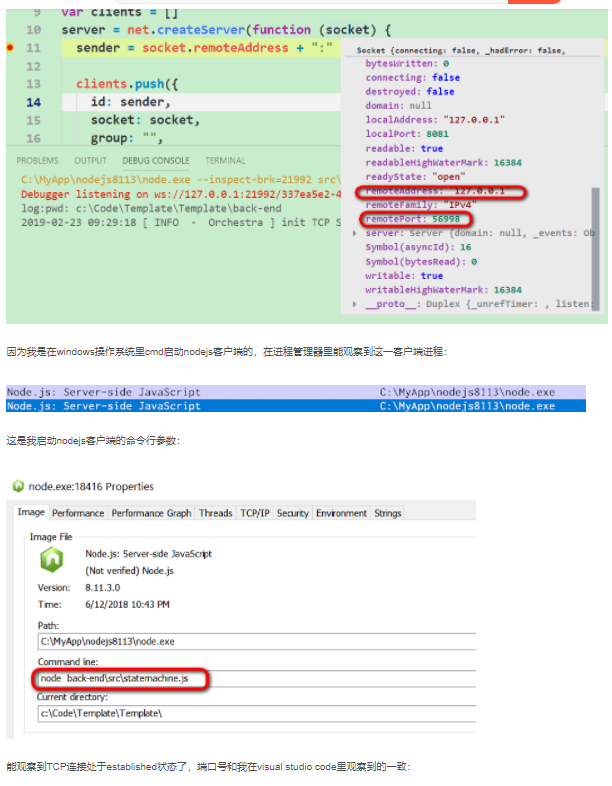The width and height of the screenshot is (612, 786).
Task: Open the TERMINAL panel tab
Action: coord(225,160)
